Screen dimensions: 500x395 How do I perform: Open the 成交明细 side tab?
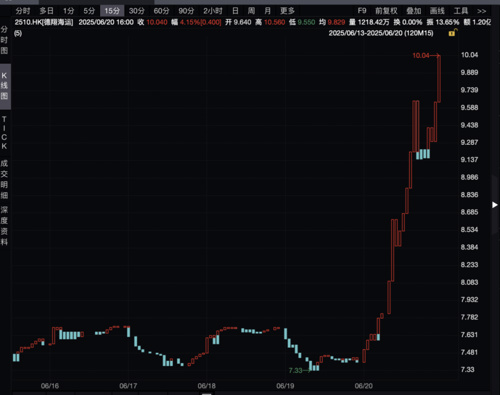point(4,179)
